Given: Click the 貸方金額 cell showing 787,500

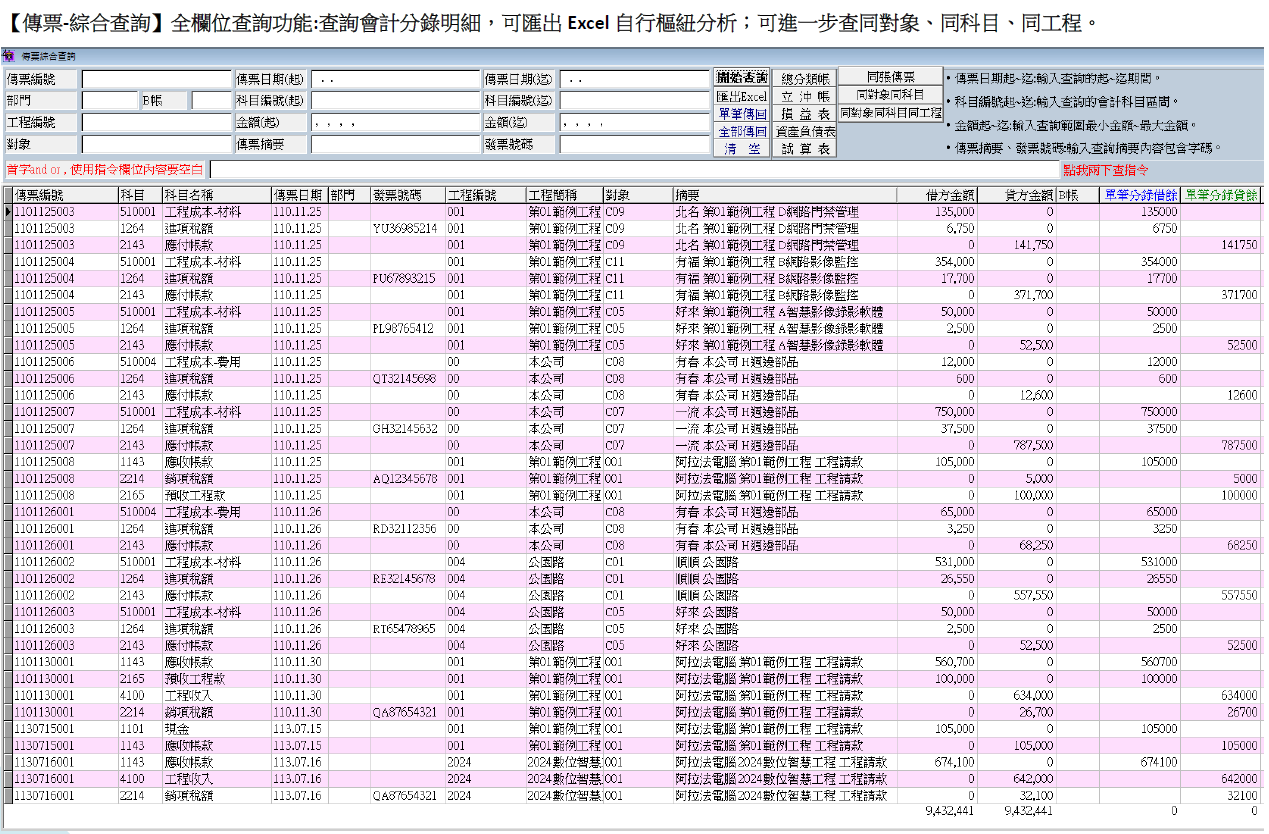Looking at the screenshot, I should [1015, 445].
